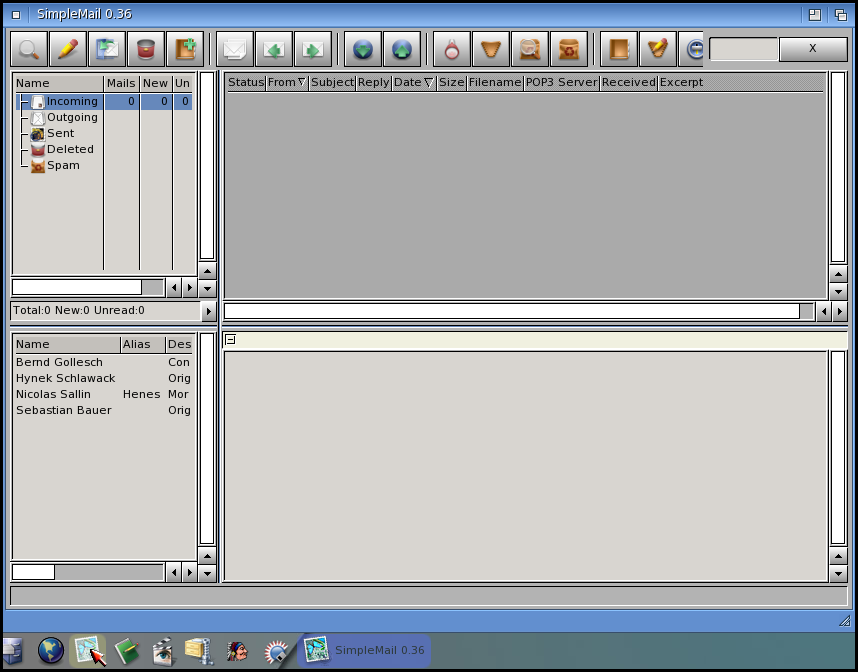
Task: Open the zipped cabinet archive dock icon
Action: (199, 651)
